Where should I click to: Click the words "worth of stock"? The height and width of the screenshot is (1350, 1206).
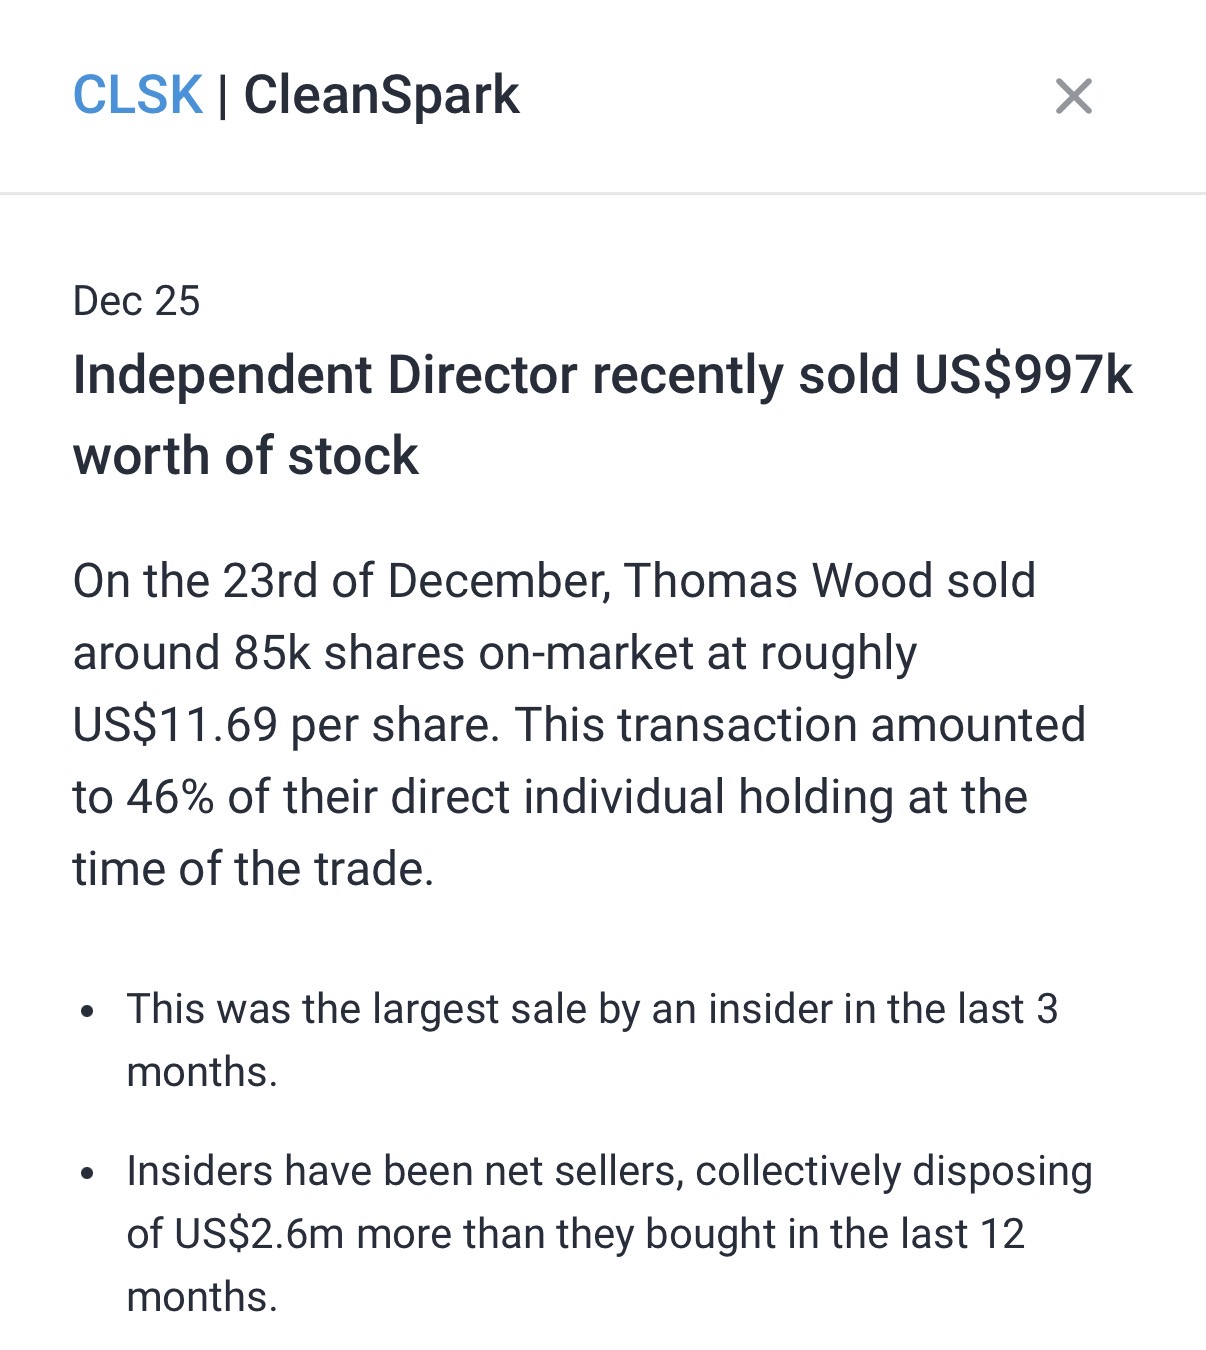click(245, 456)
